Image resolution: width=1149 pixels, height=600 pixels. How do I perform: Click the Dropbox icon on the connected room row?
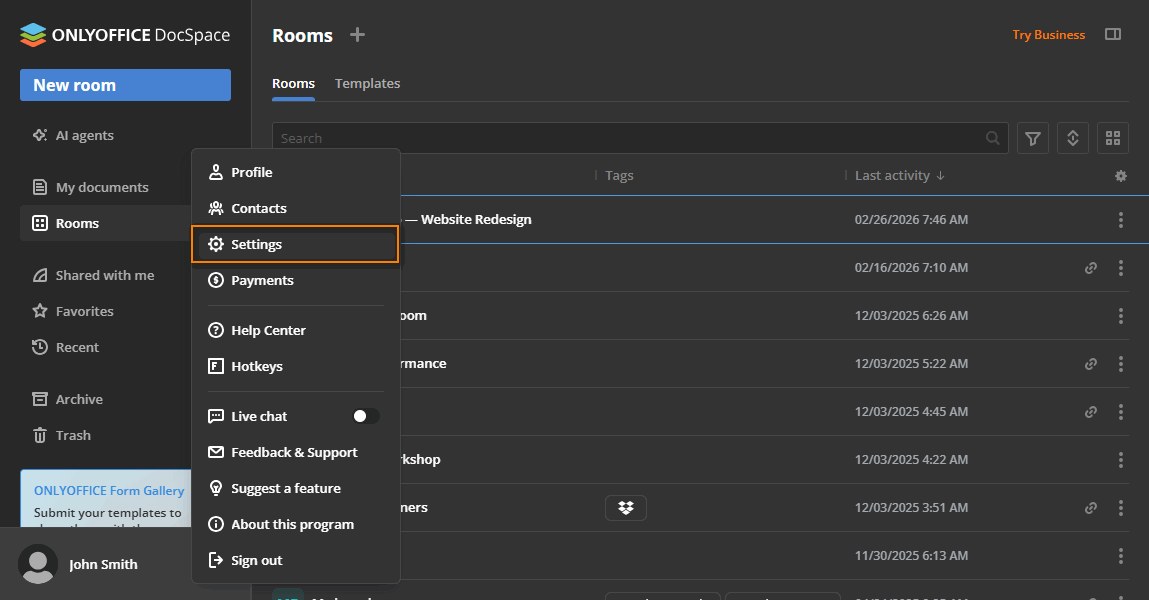click(625, 507)
